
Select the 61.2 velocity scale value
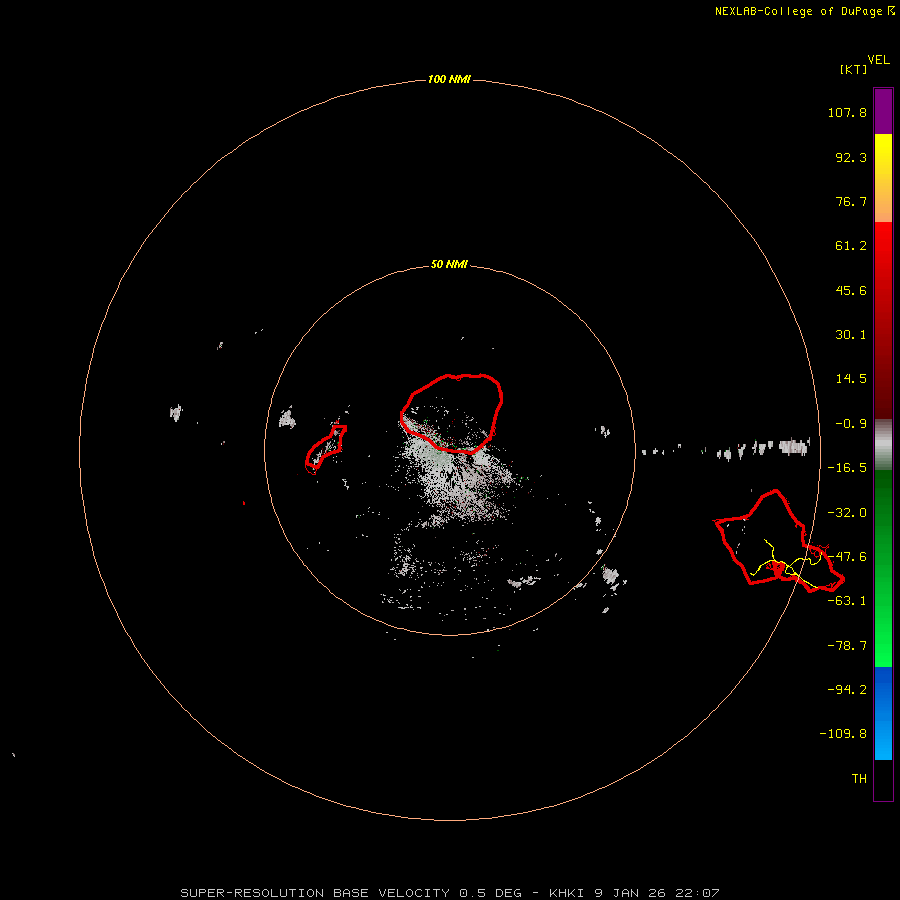tap(851, 246)
